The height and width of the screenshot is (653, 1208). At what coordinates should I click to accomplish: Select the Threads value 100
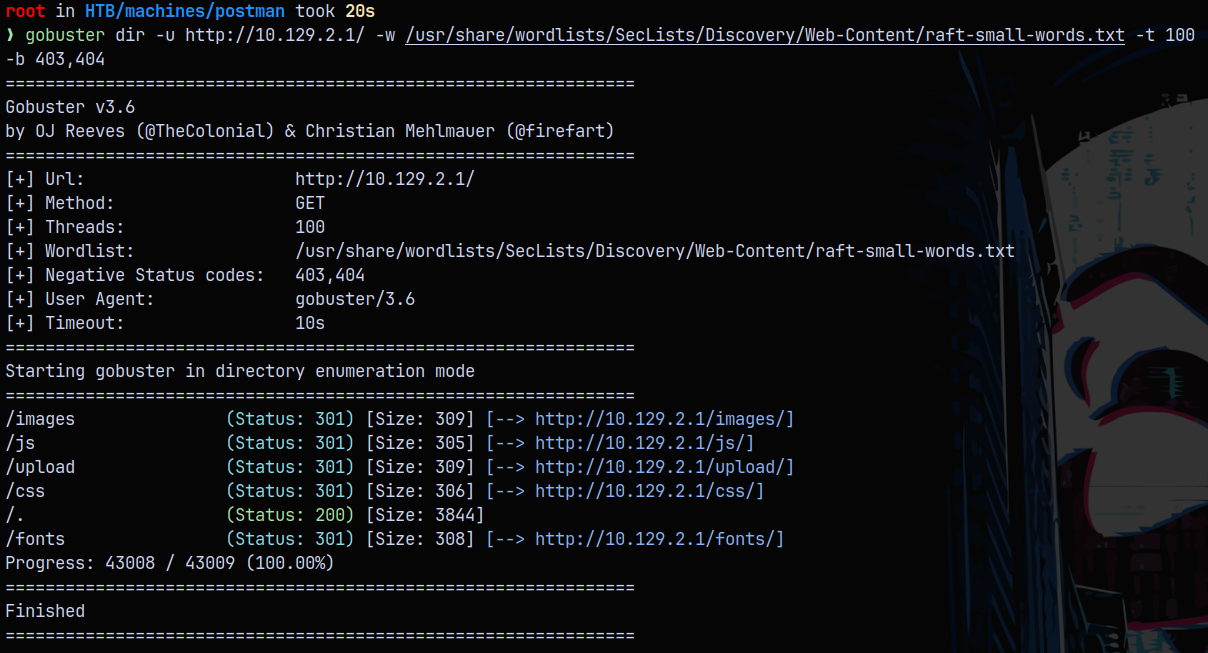point(310,227)
